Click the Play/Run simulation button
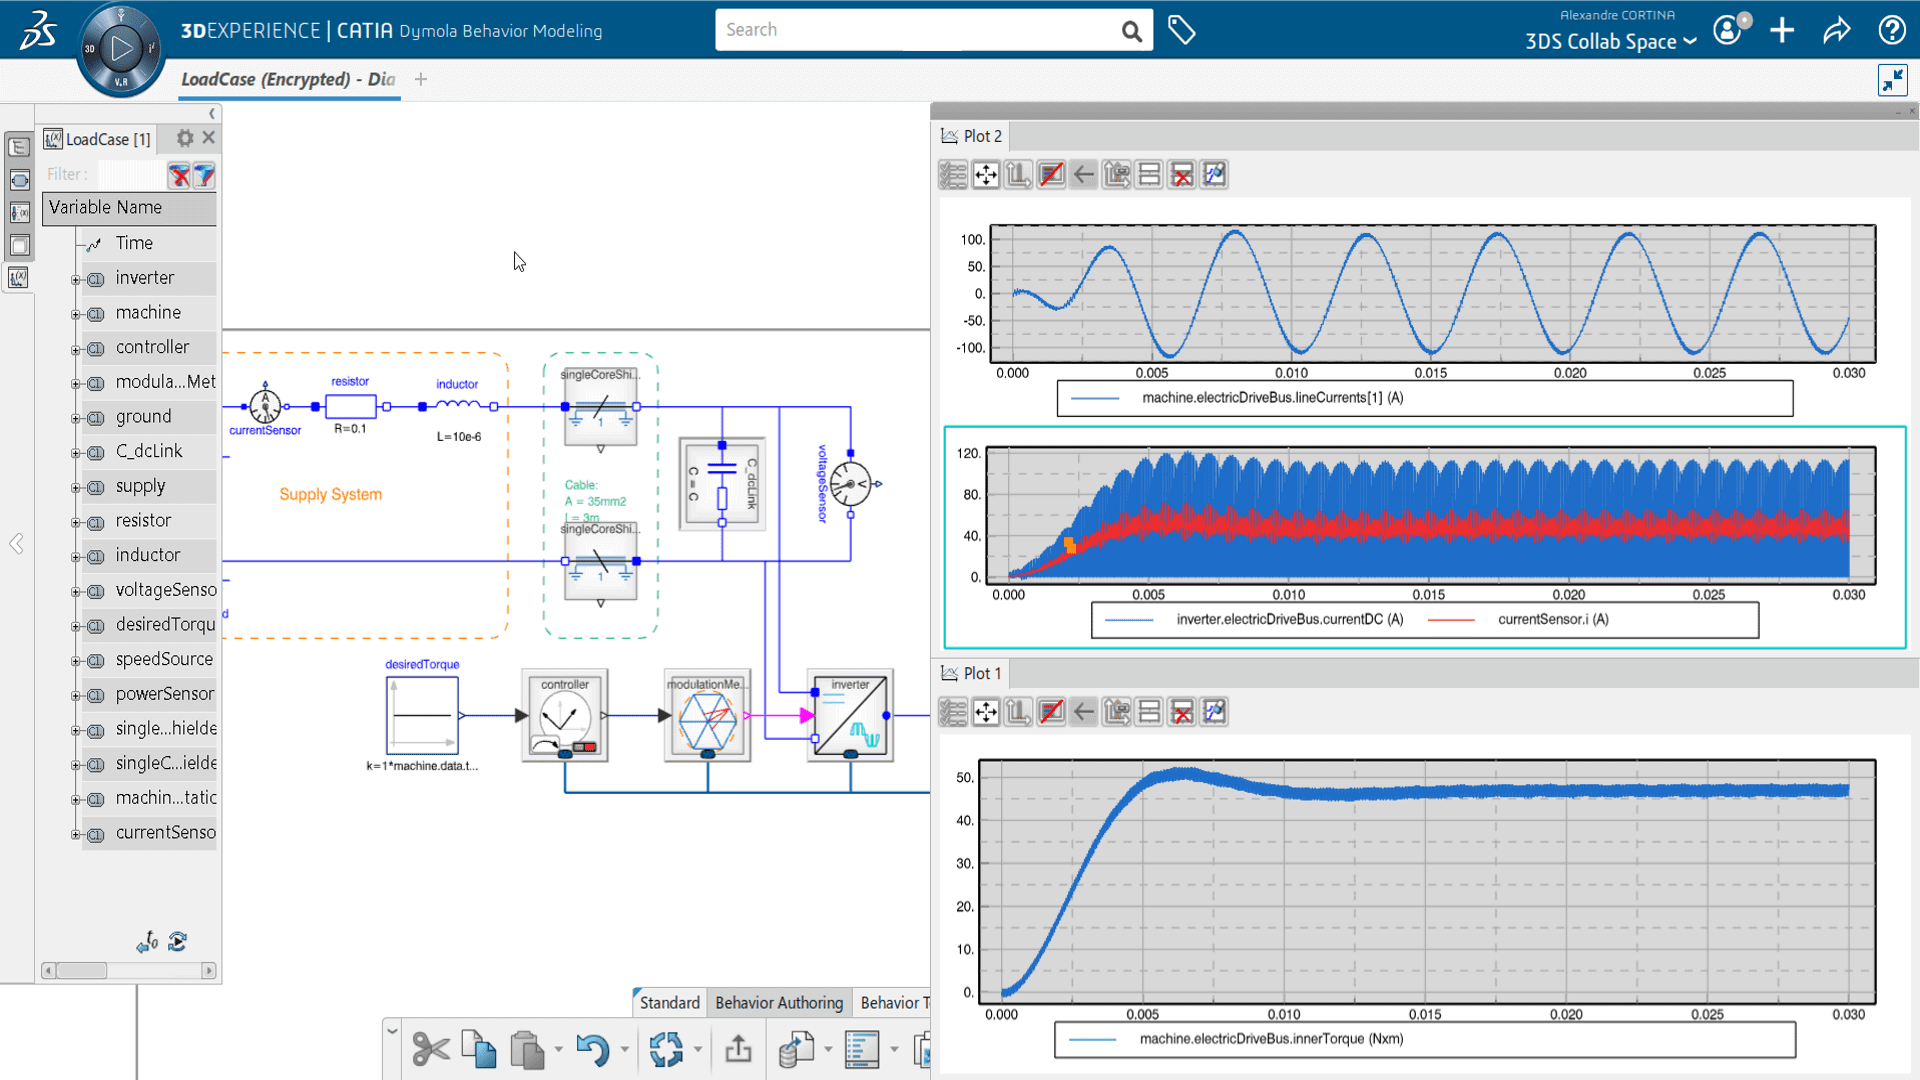 pyautogui.click(x=120, y=44)
